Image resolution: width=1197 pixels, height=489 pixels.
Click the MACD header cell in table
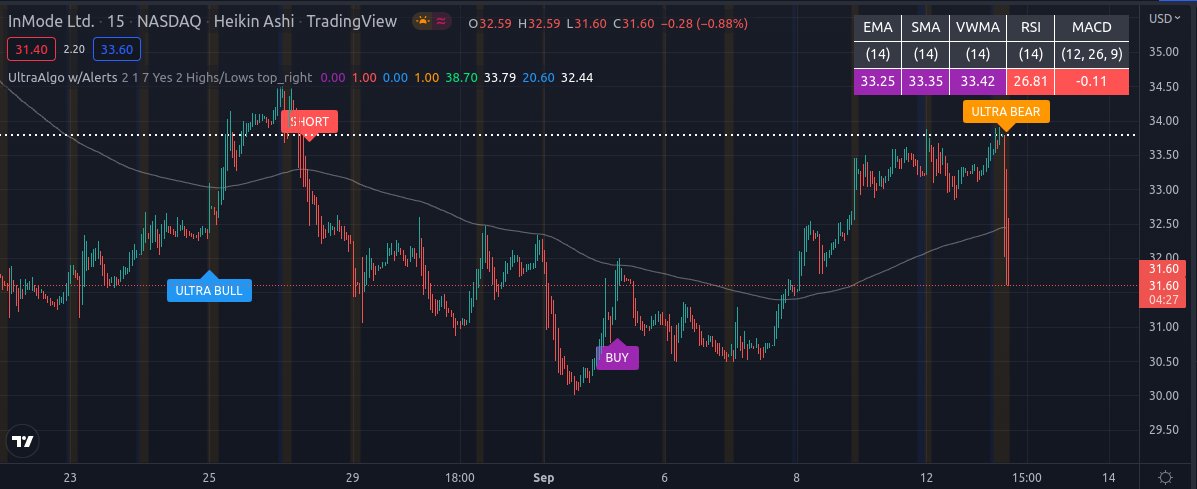(1092, 28)
